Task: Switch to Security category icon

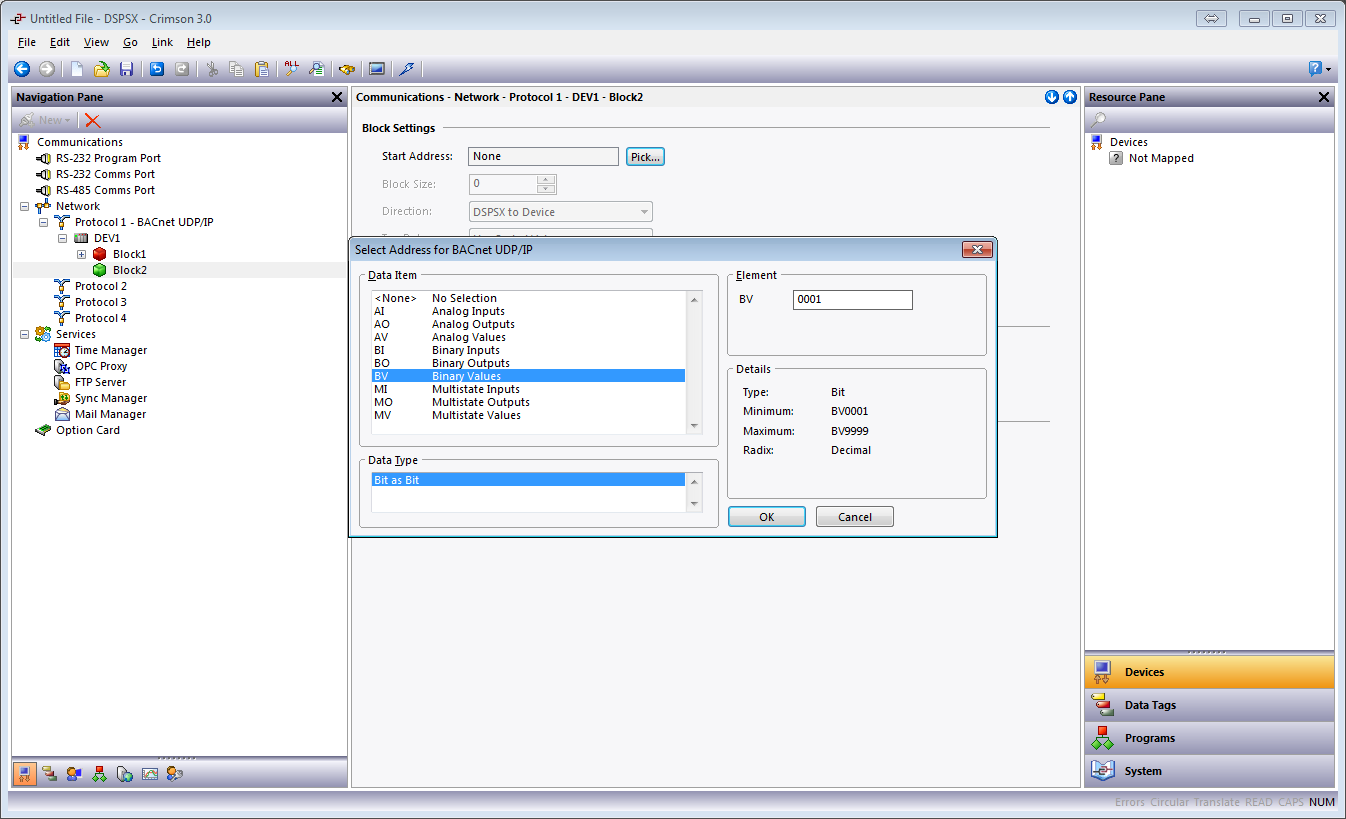Action: tap(175, 773)
